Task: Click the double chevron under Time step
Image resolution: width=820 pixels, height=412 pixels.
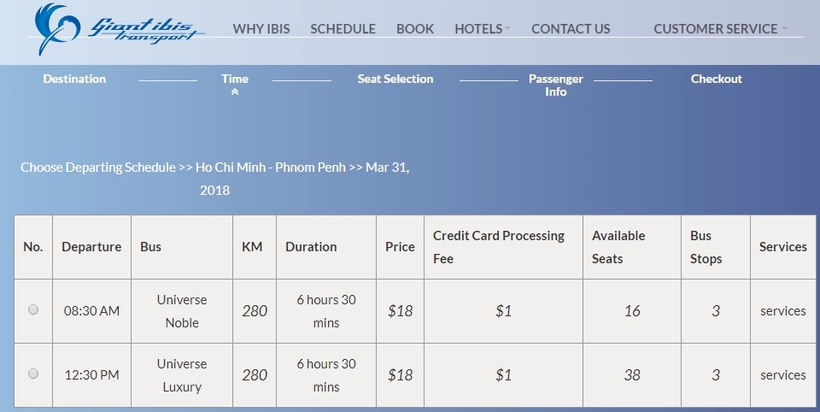Action: [235, 92]
